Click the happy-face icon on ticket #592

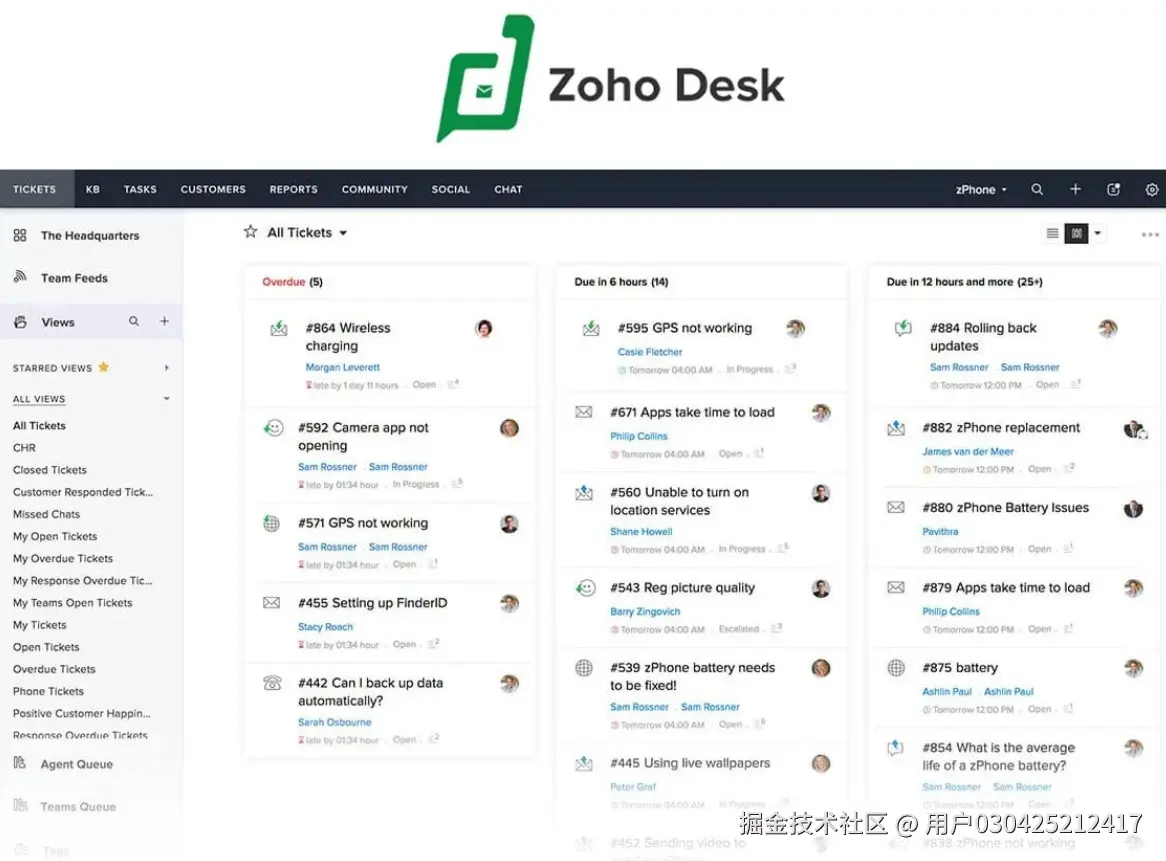point(274,428)
